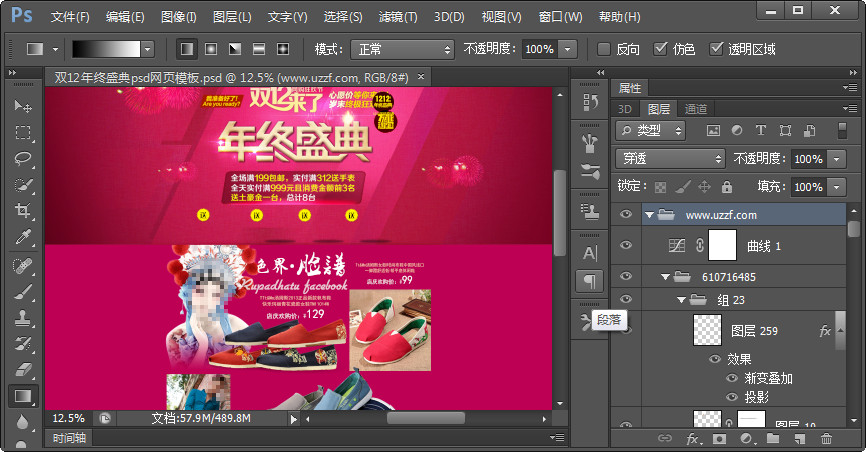Lock all layer attributes
This screenshot has width=866, height=452.
pos(727,187)
